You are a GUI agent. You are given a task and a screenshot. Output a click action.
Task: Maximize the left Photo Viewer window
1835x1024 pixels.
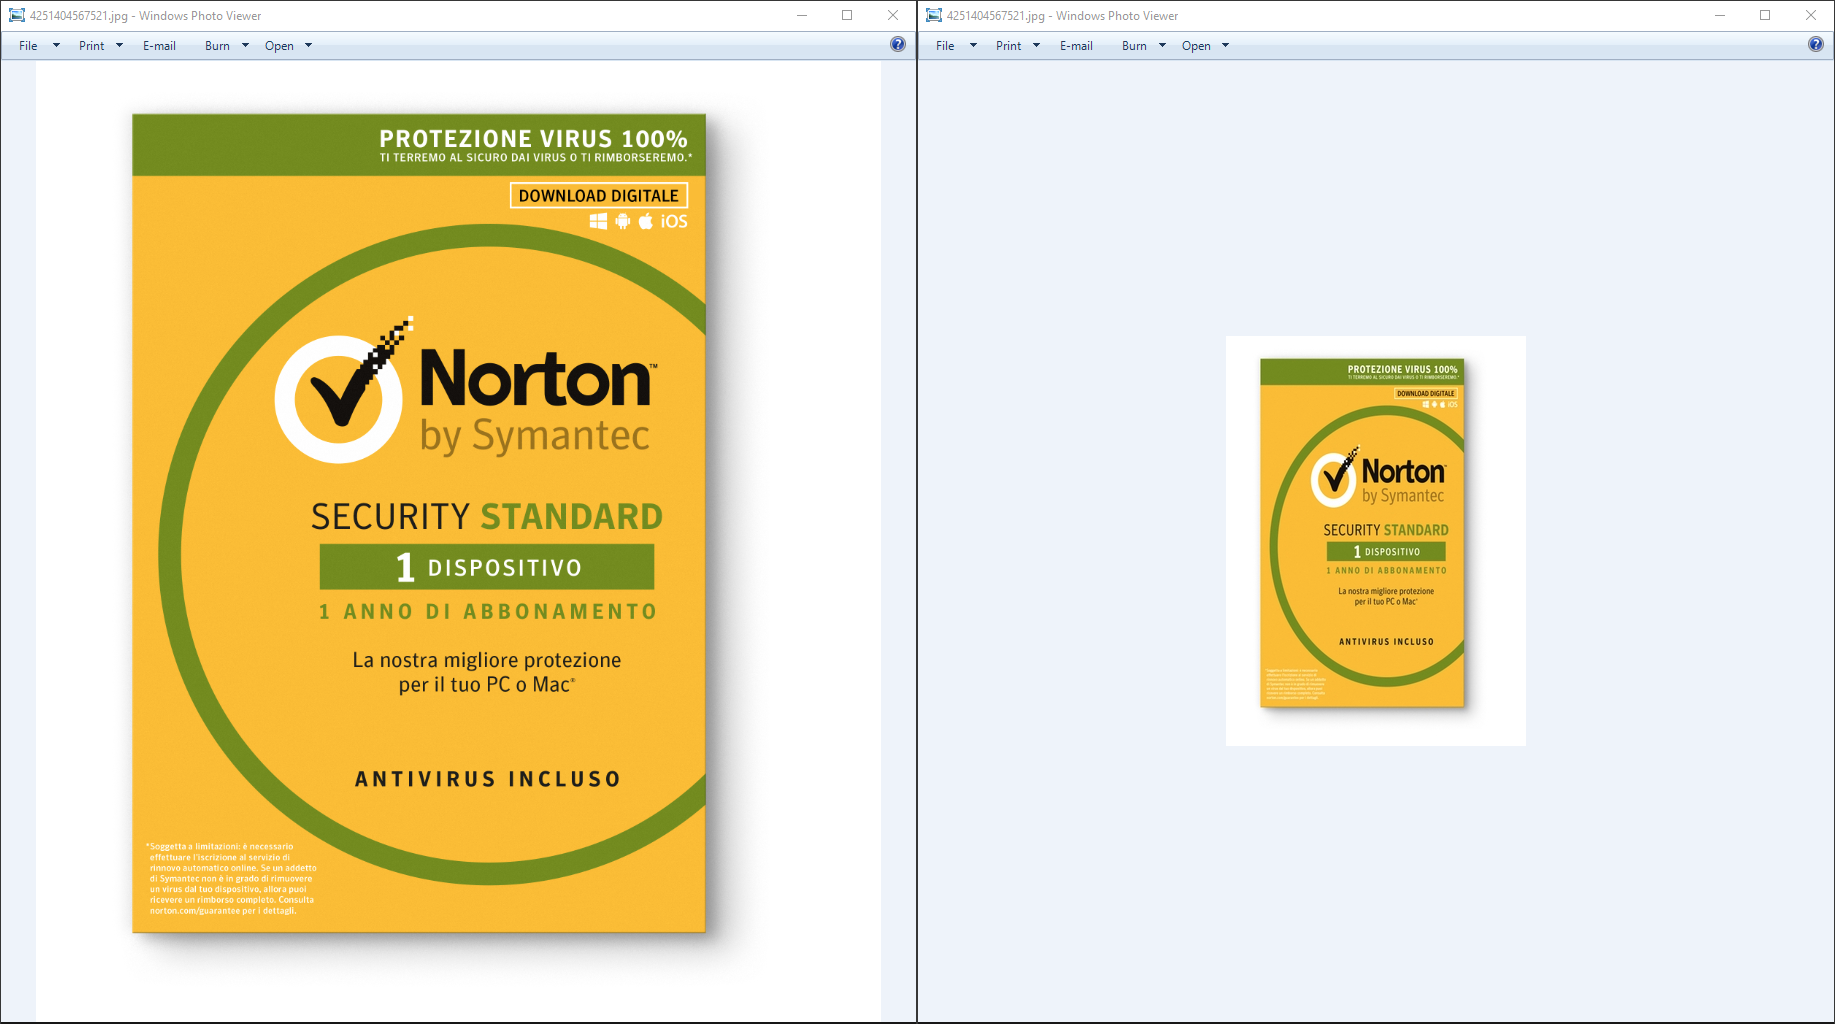[x=847, y=15]
